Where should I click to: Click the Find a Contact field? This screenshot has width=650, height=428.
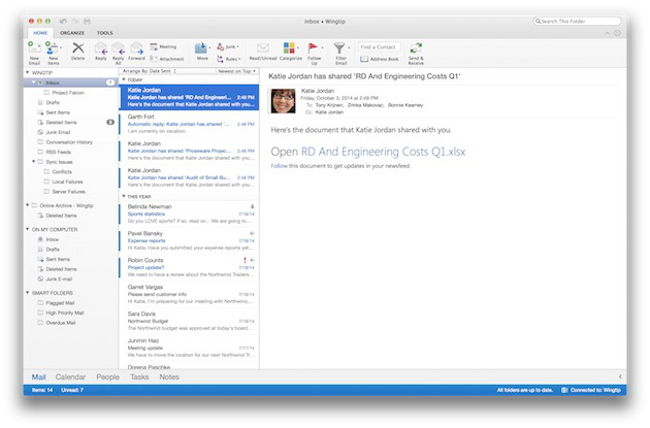[x=379, y=47]
